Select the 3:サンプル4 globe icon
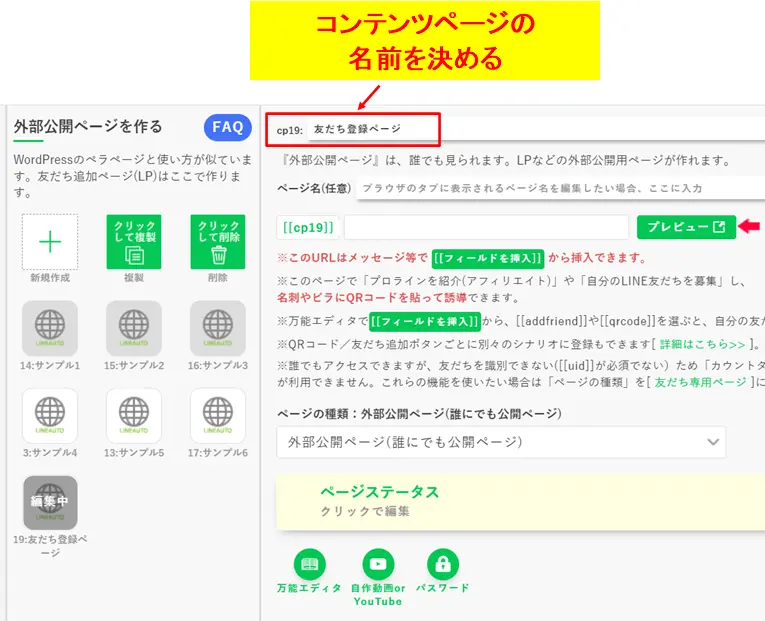 (x=50, y=416)
